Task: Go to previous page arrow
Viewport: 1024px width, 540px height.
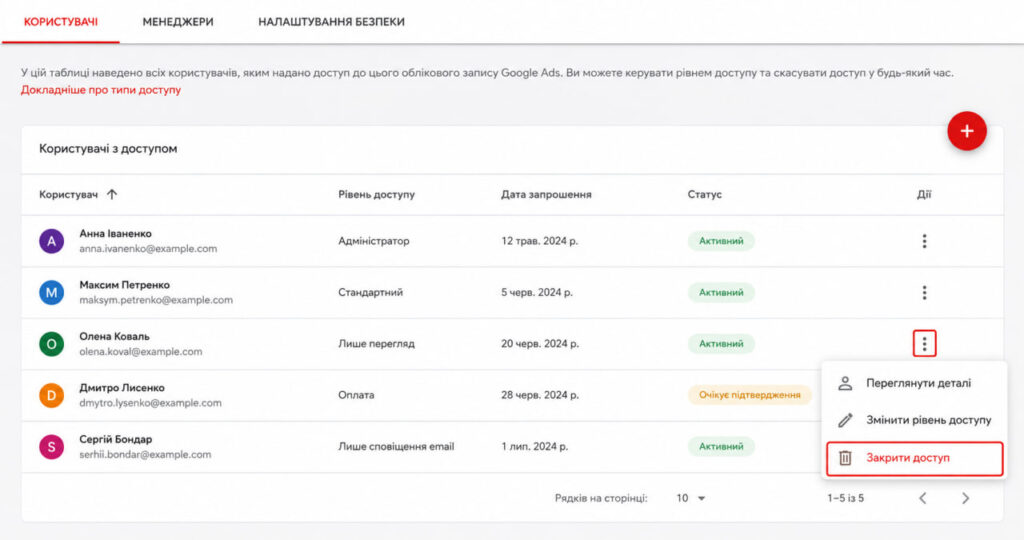Action: pyautogui.click(x=923, y=498)
